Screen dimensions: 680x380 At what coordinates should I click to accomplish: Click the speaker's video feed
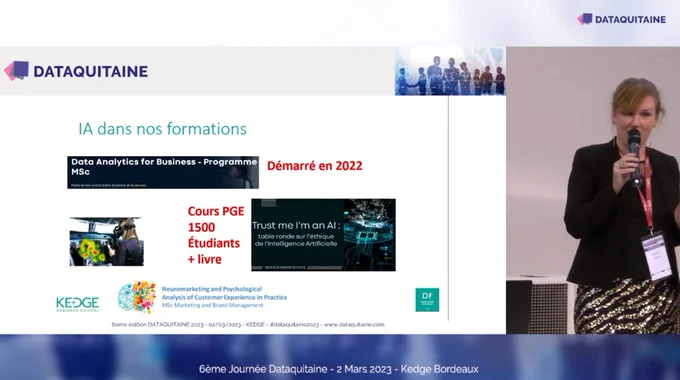pyautogui.click(x=593, y=190)
